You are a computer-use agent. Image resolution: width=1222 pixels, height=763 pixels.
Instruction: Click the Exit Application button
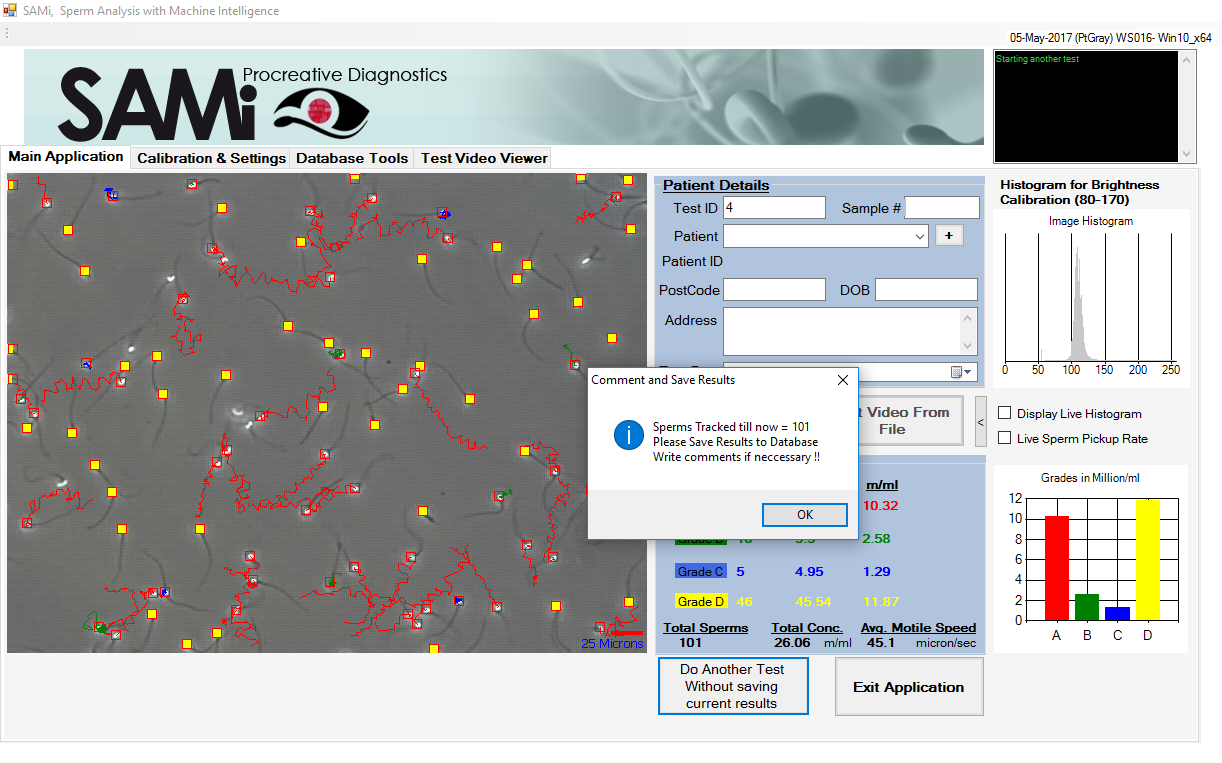(908, 687)
